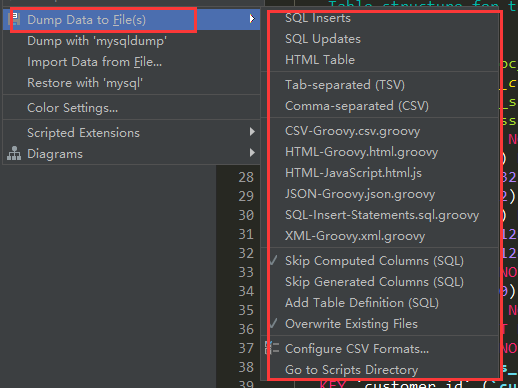Click the Configure CSV Formats icon

point(272,347)
